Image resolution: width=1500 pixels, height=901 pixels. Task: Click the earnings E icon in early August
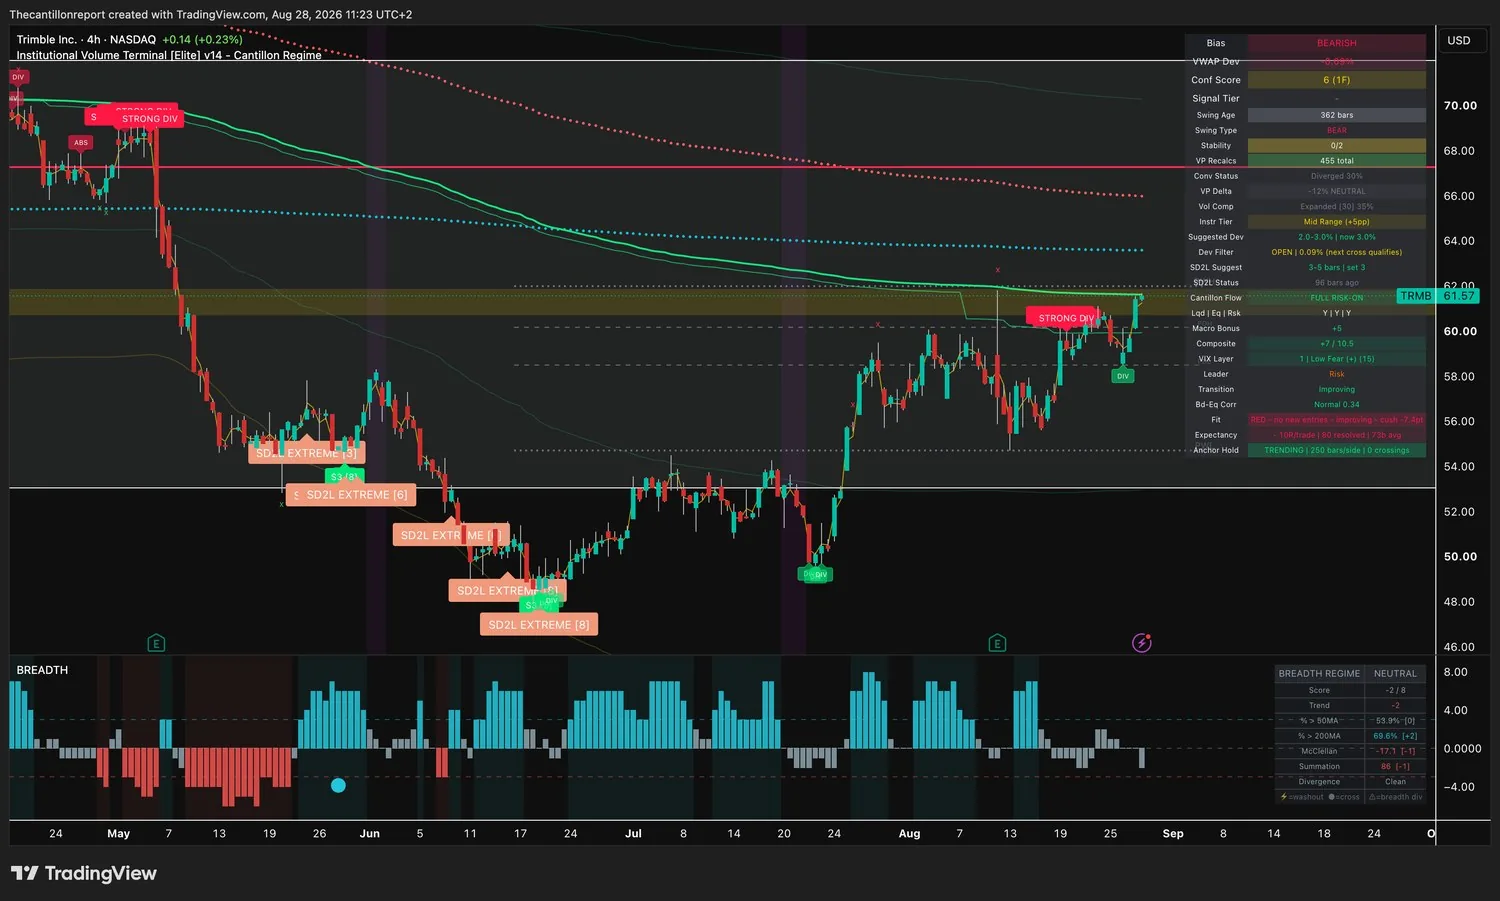[997, 643]
